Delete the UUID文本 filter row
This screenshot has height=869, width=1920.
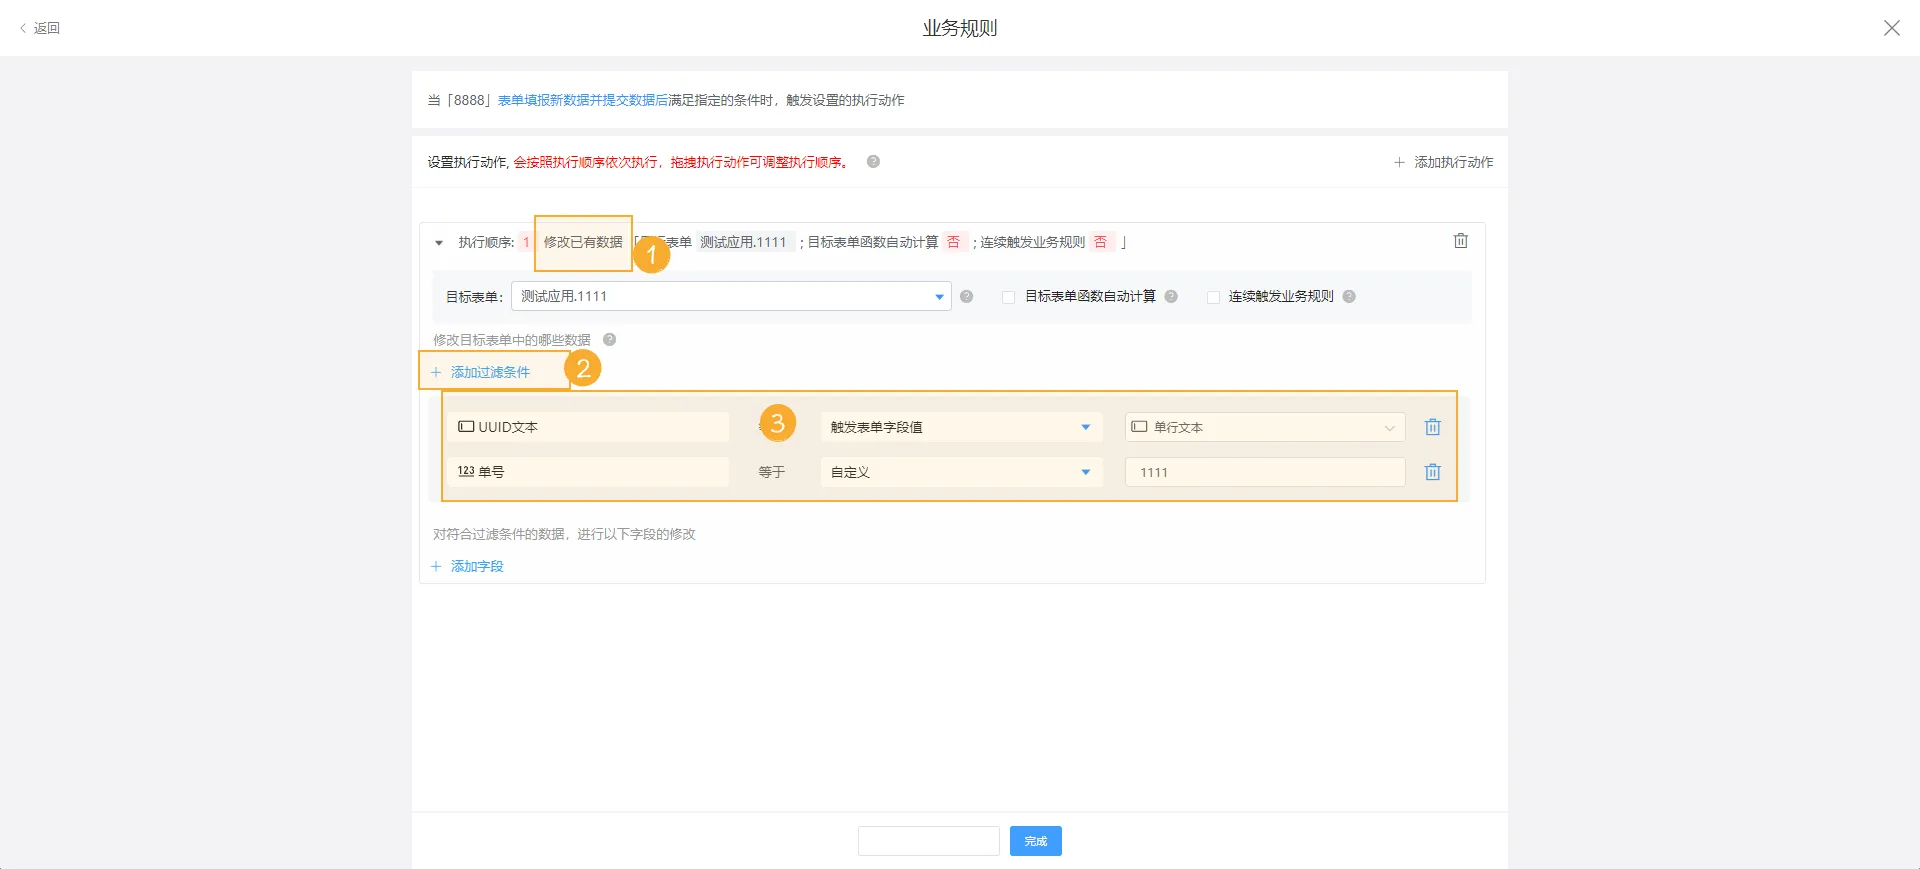pyautogui.click(x=1432, y=427)
